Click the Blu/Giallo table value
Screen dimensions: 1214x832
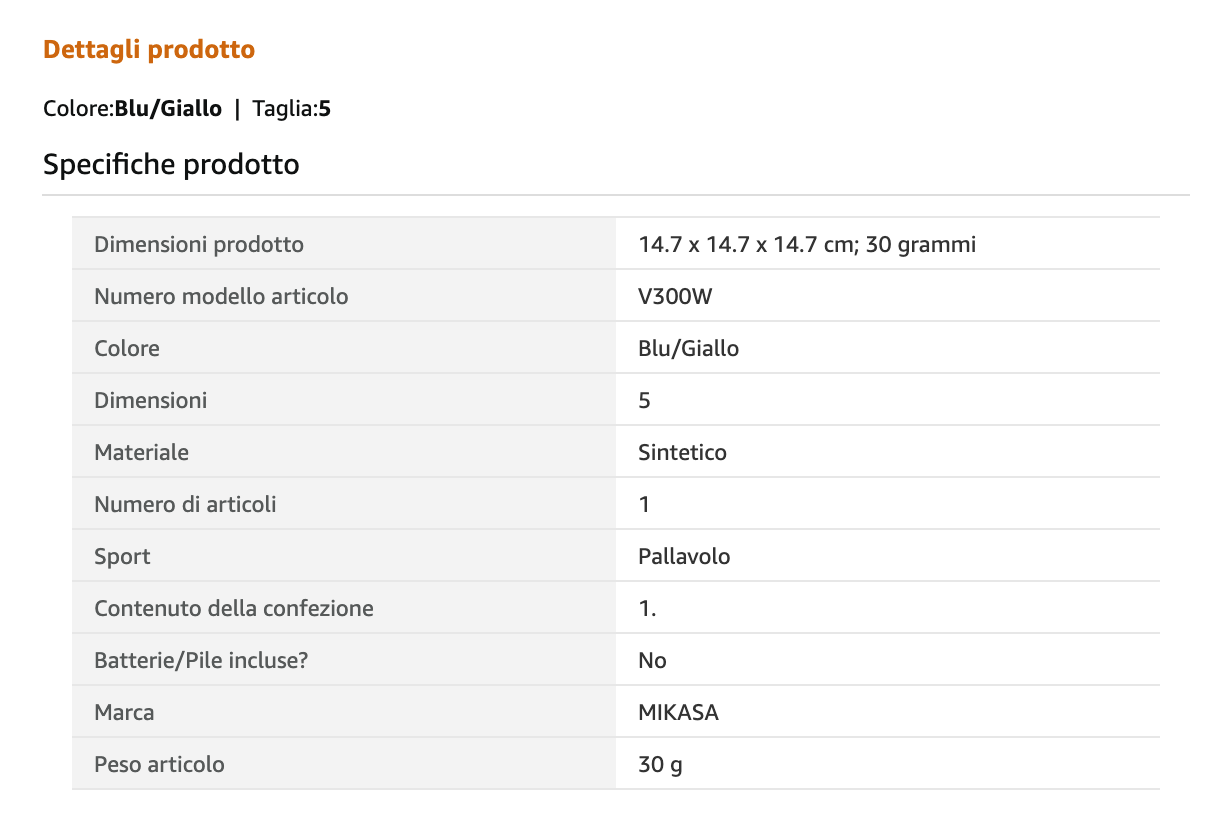click(x=689, y=348)
